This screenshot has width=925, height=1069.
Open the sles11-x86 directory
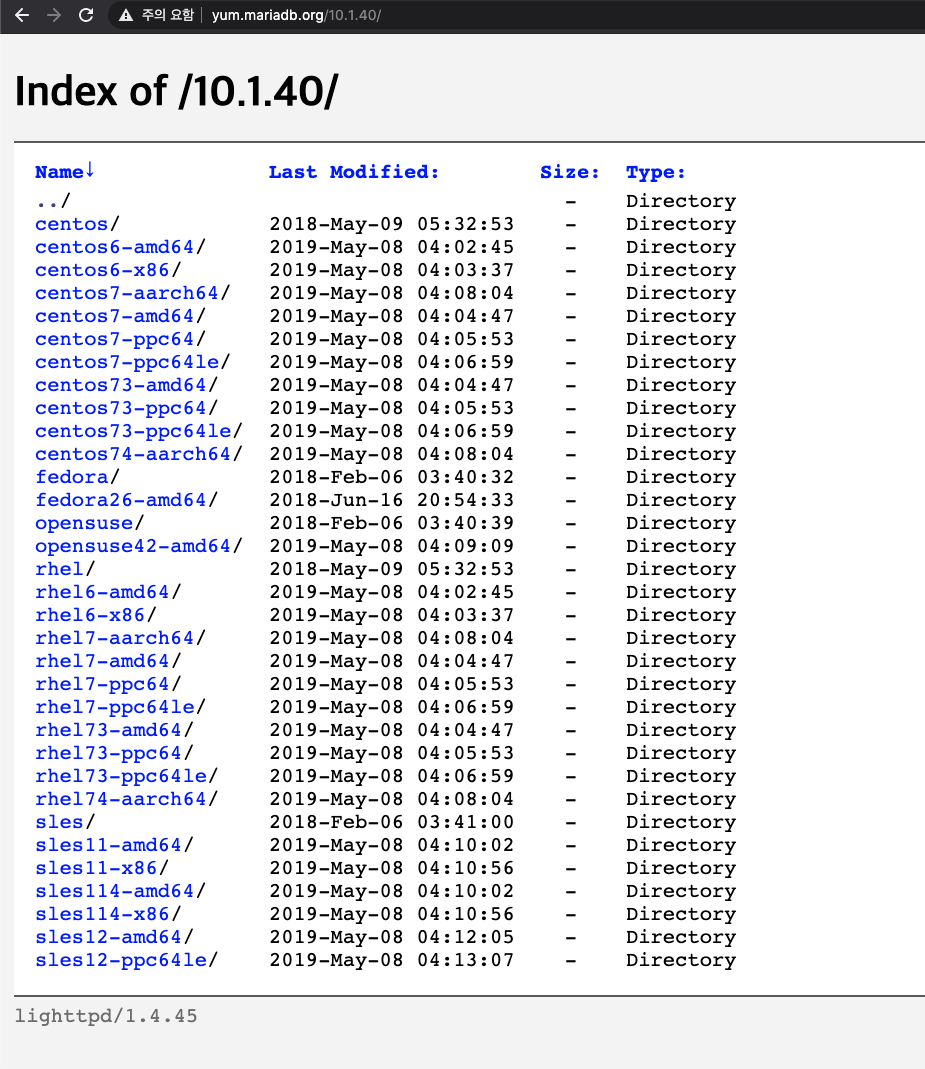click(x=96, y=869)
